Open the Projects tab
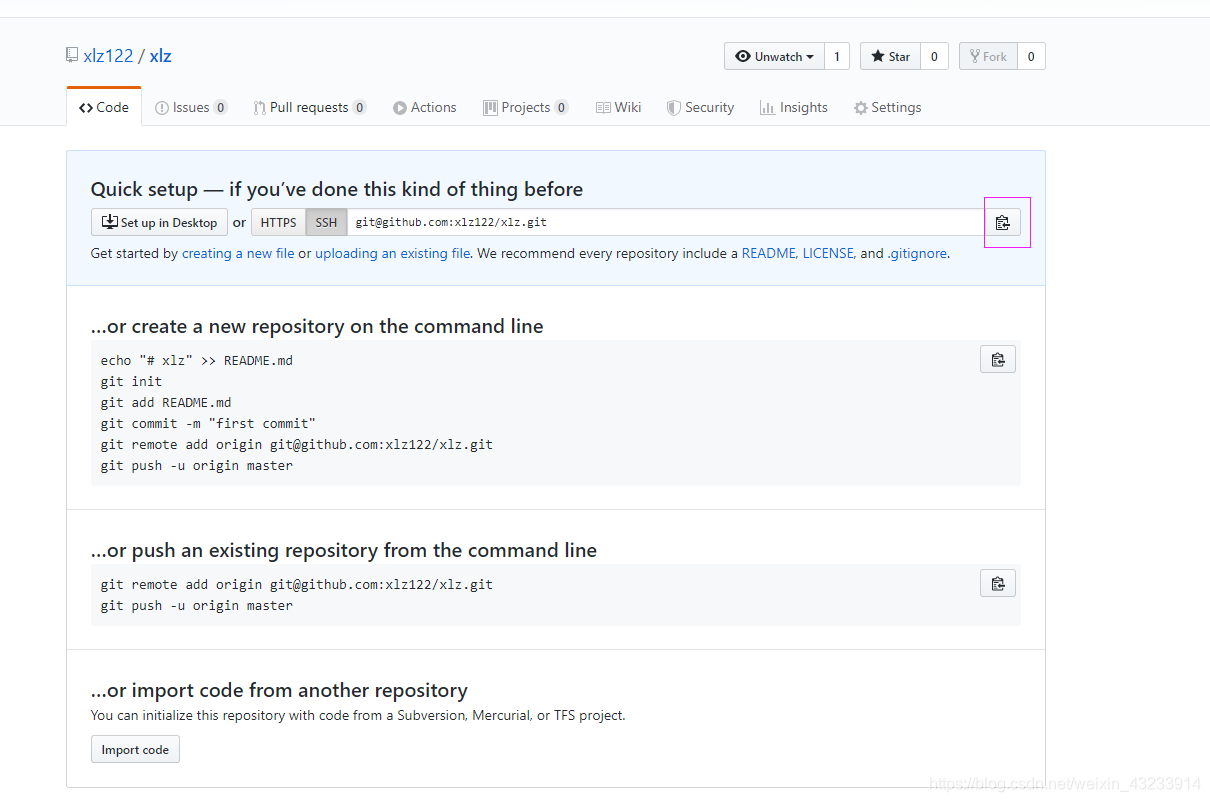Screen dimensions: 1210x802 point(526,107)
